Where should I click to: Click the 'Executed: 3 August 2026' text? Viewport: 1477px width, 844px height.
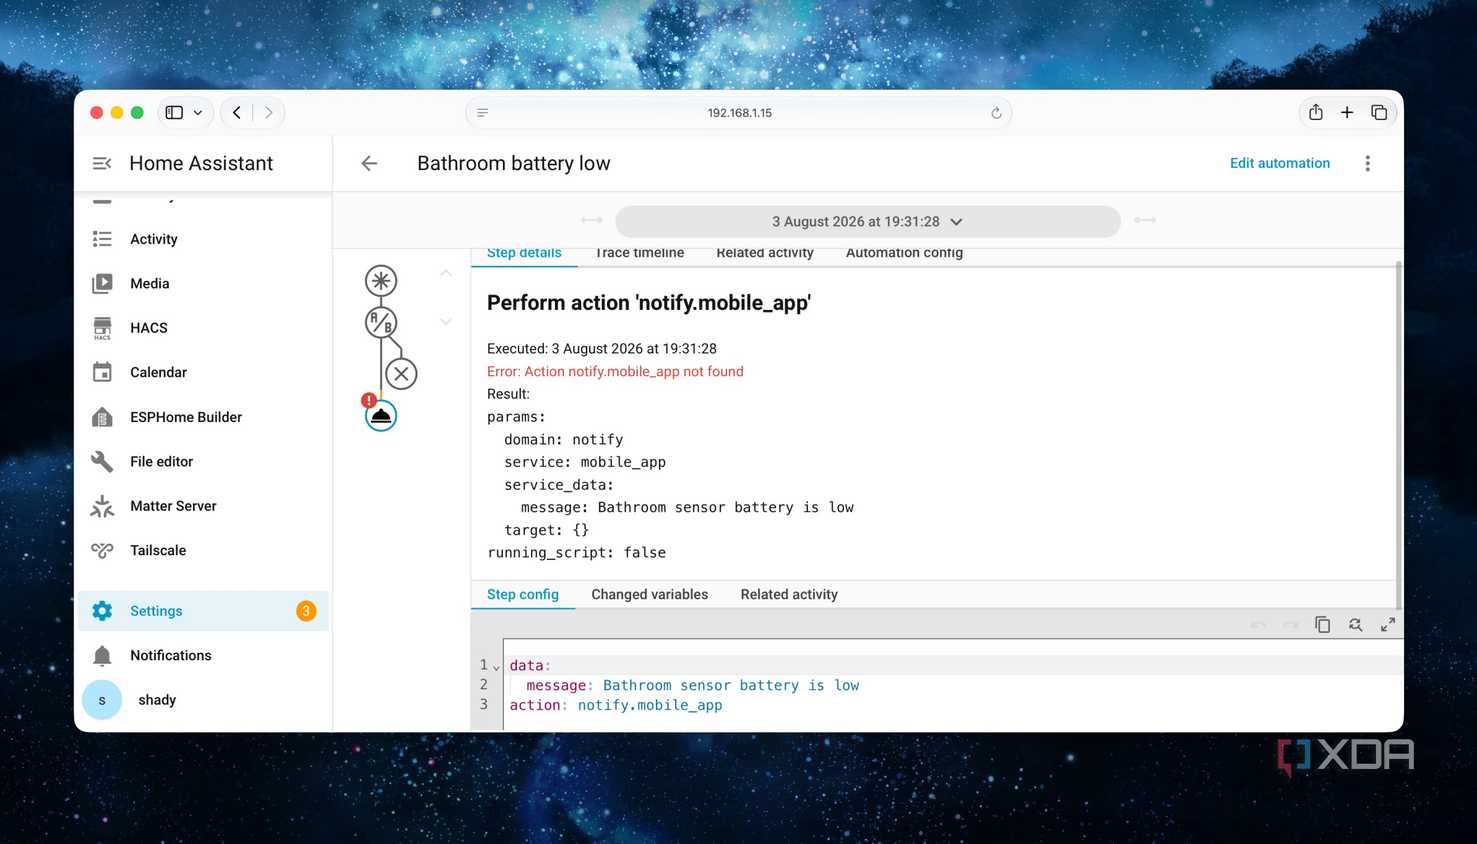tap(602, 349)
